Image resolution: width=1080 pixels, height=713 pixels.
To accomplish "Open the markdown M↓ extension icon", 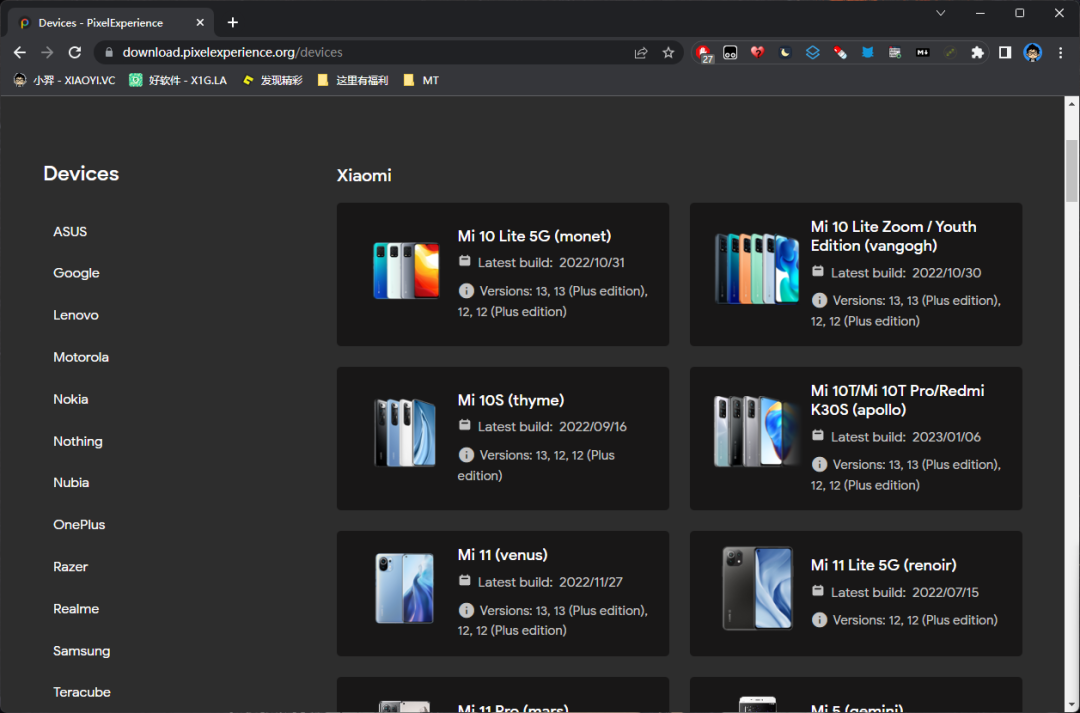I will [922, 53].
